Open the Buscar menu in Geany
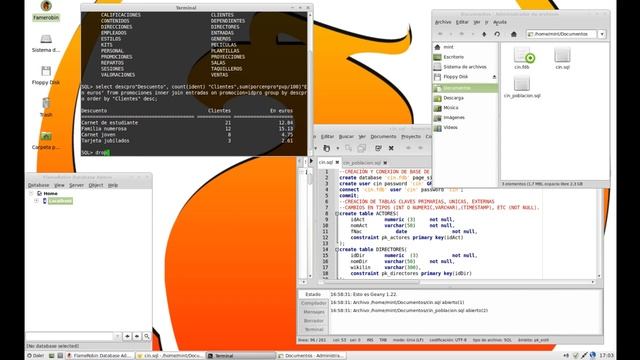 (347, 136)
